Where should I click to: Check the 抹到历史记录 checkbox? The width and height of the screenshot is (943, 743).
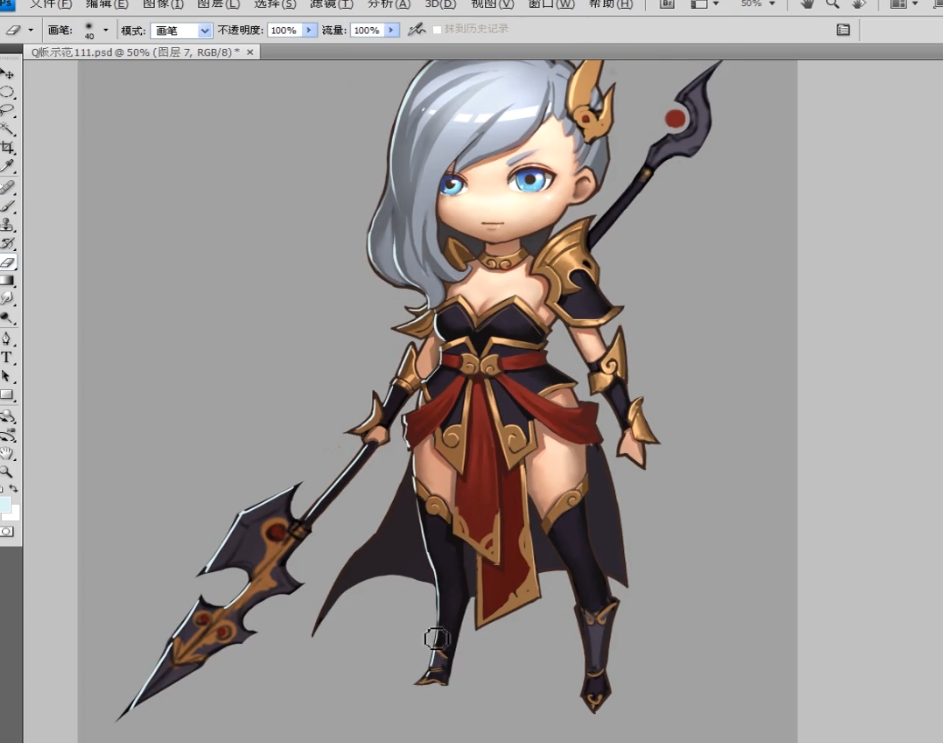click(x=437, y=29)
